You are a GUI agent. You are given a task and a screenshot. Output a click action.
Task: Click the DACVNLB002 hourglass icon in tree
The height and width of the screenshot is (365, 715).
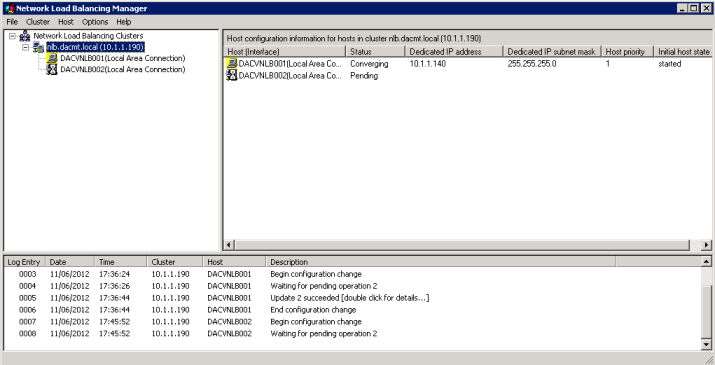52,70
